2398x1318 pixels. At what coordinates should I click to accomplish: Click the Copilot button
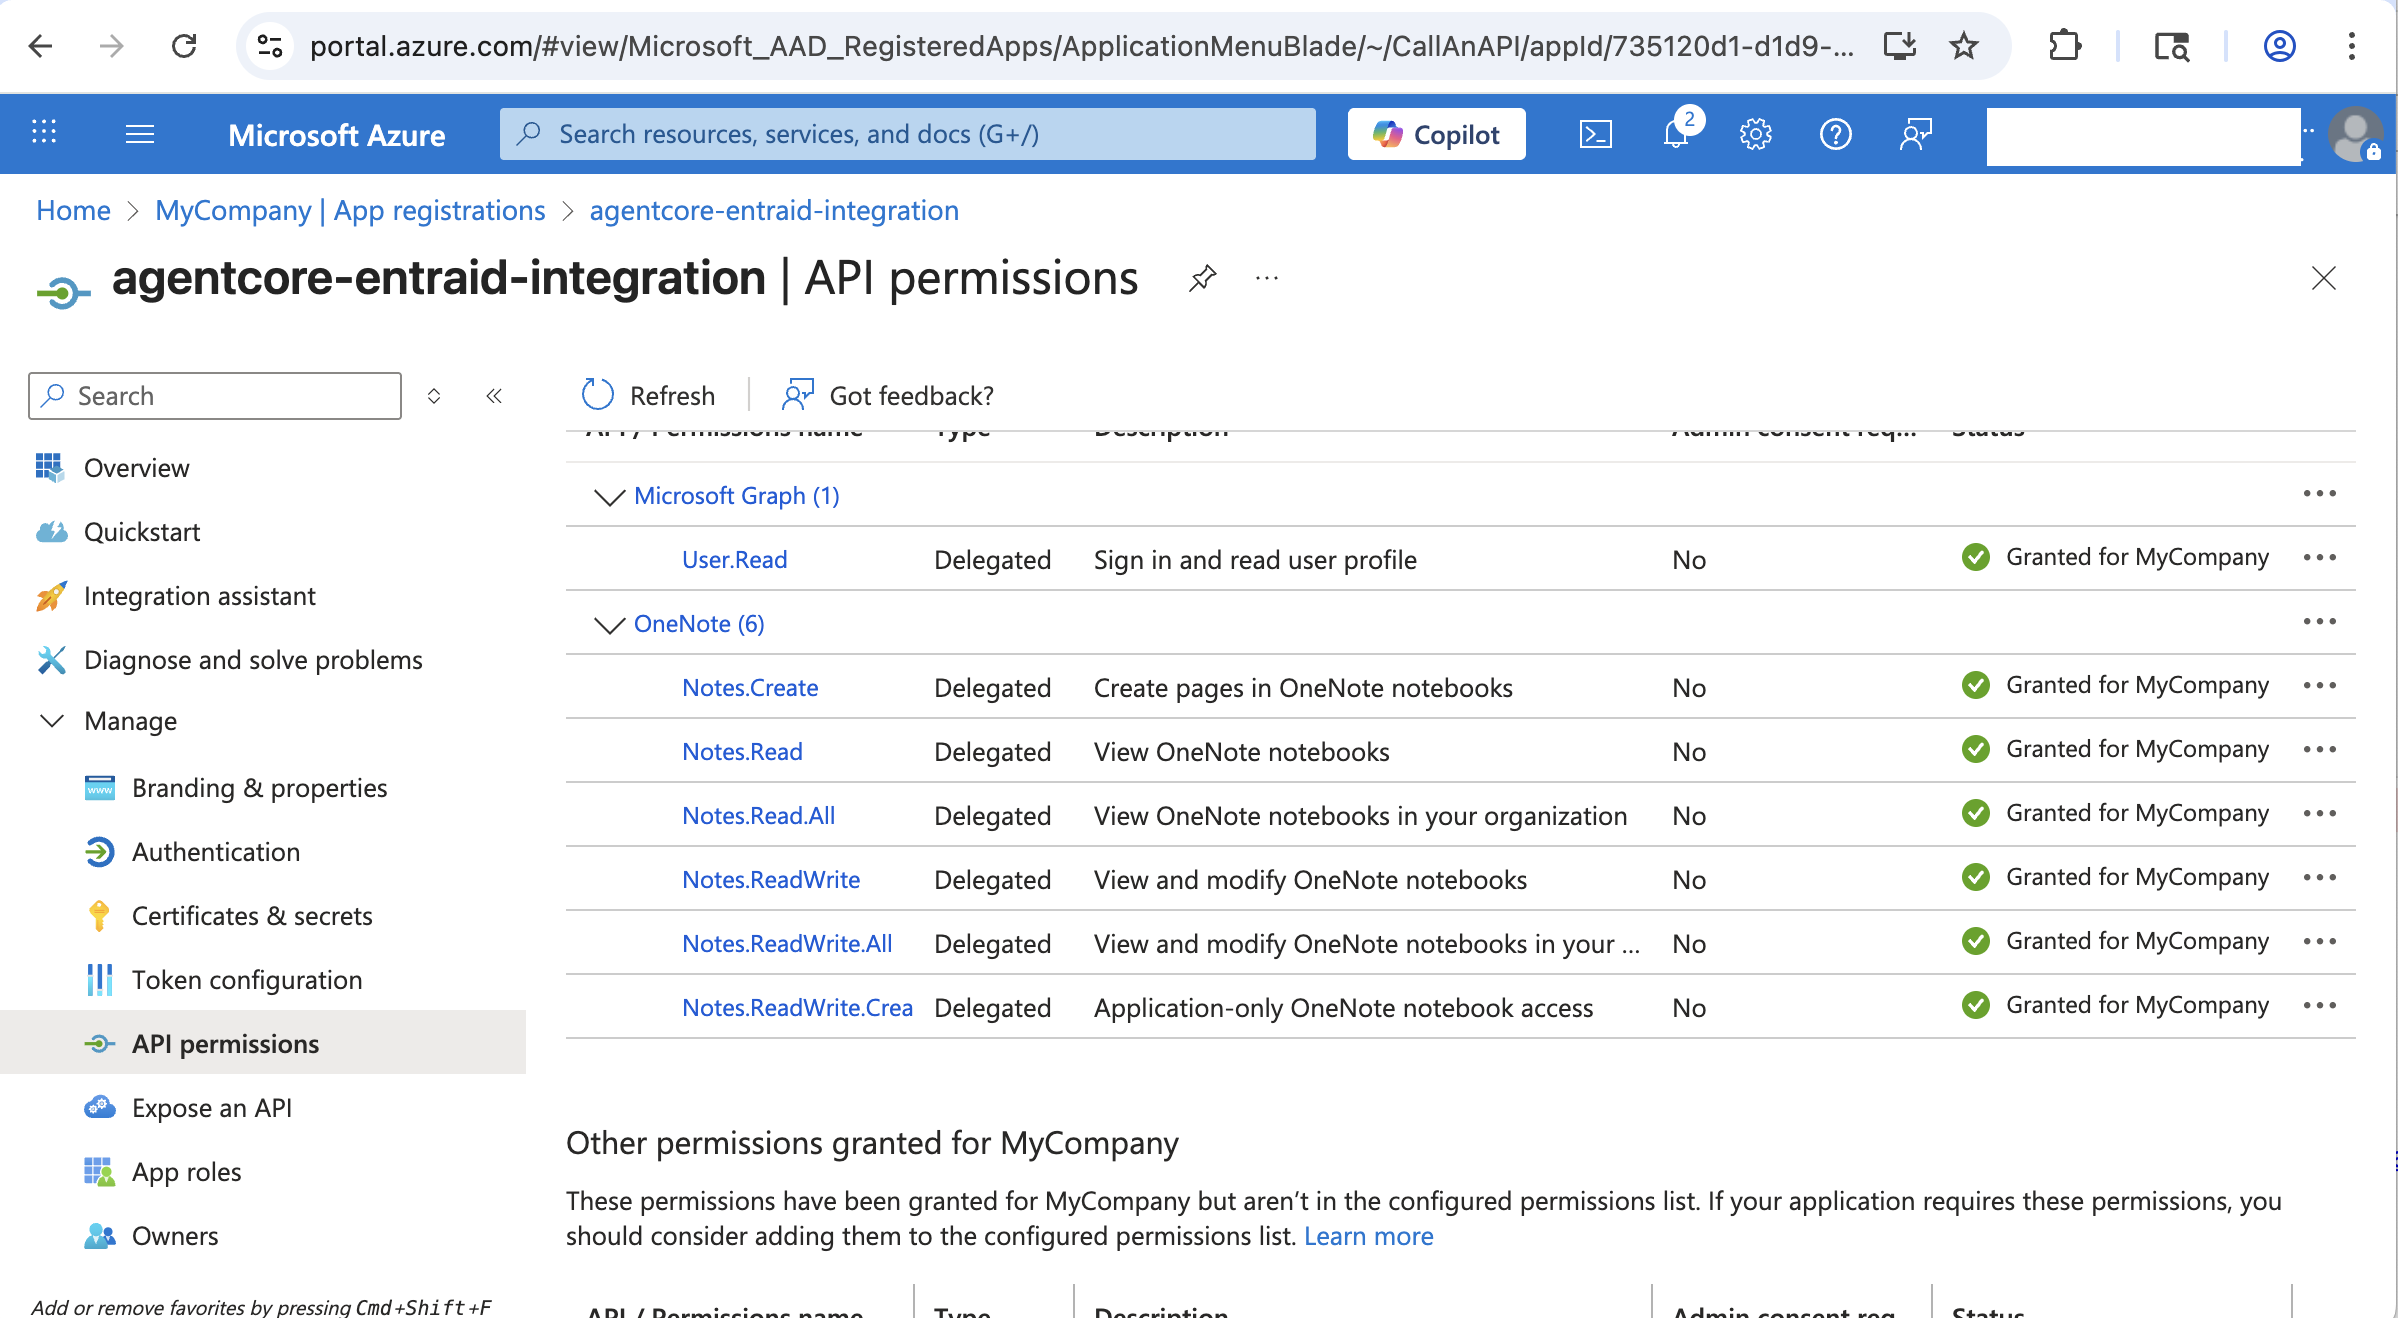[x=1436, y=134]
